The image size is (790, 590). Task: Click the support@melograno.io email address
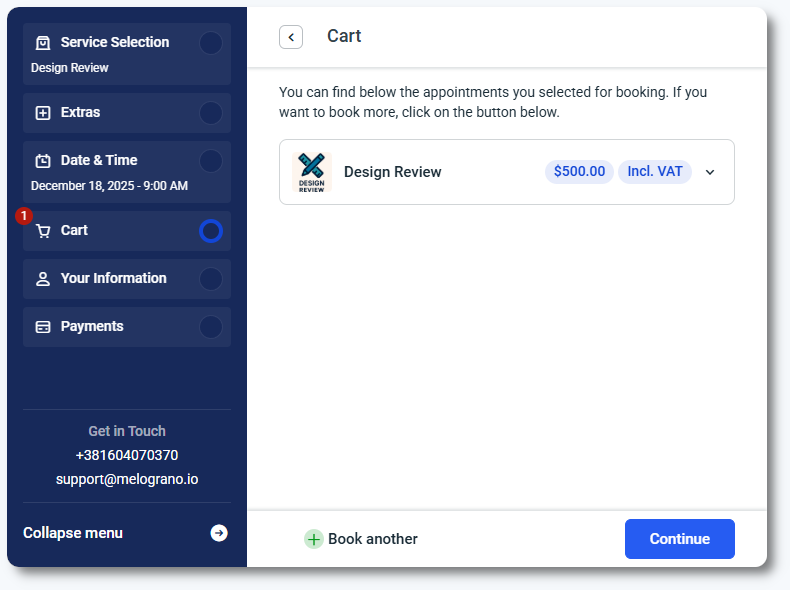pos(127,479)
